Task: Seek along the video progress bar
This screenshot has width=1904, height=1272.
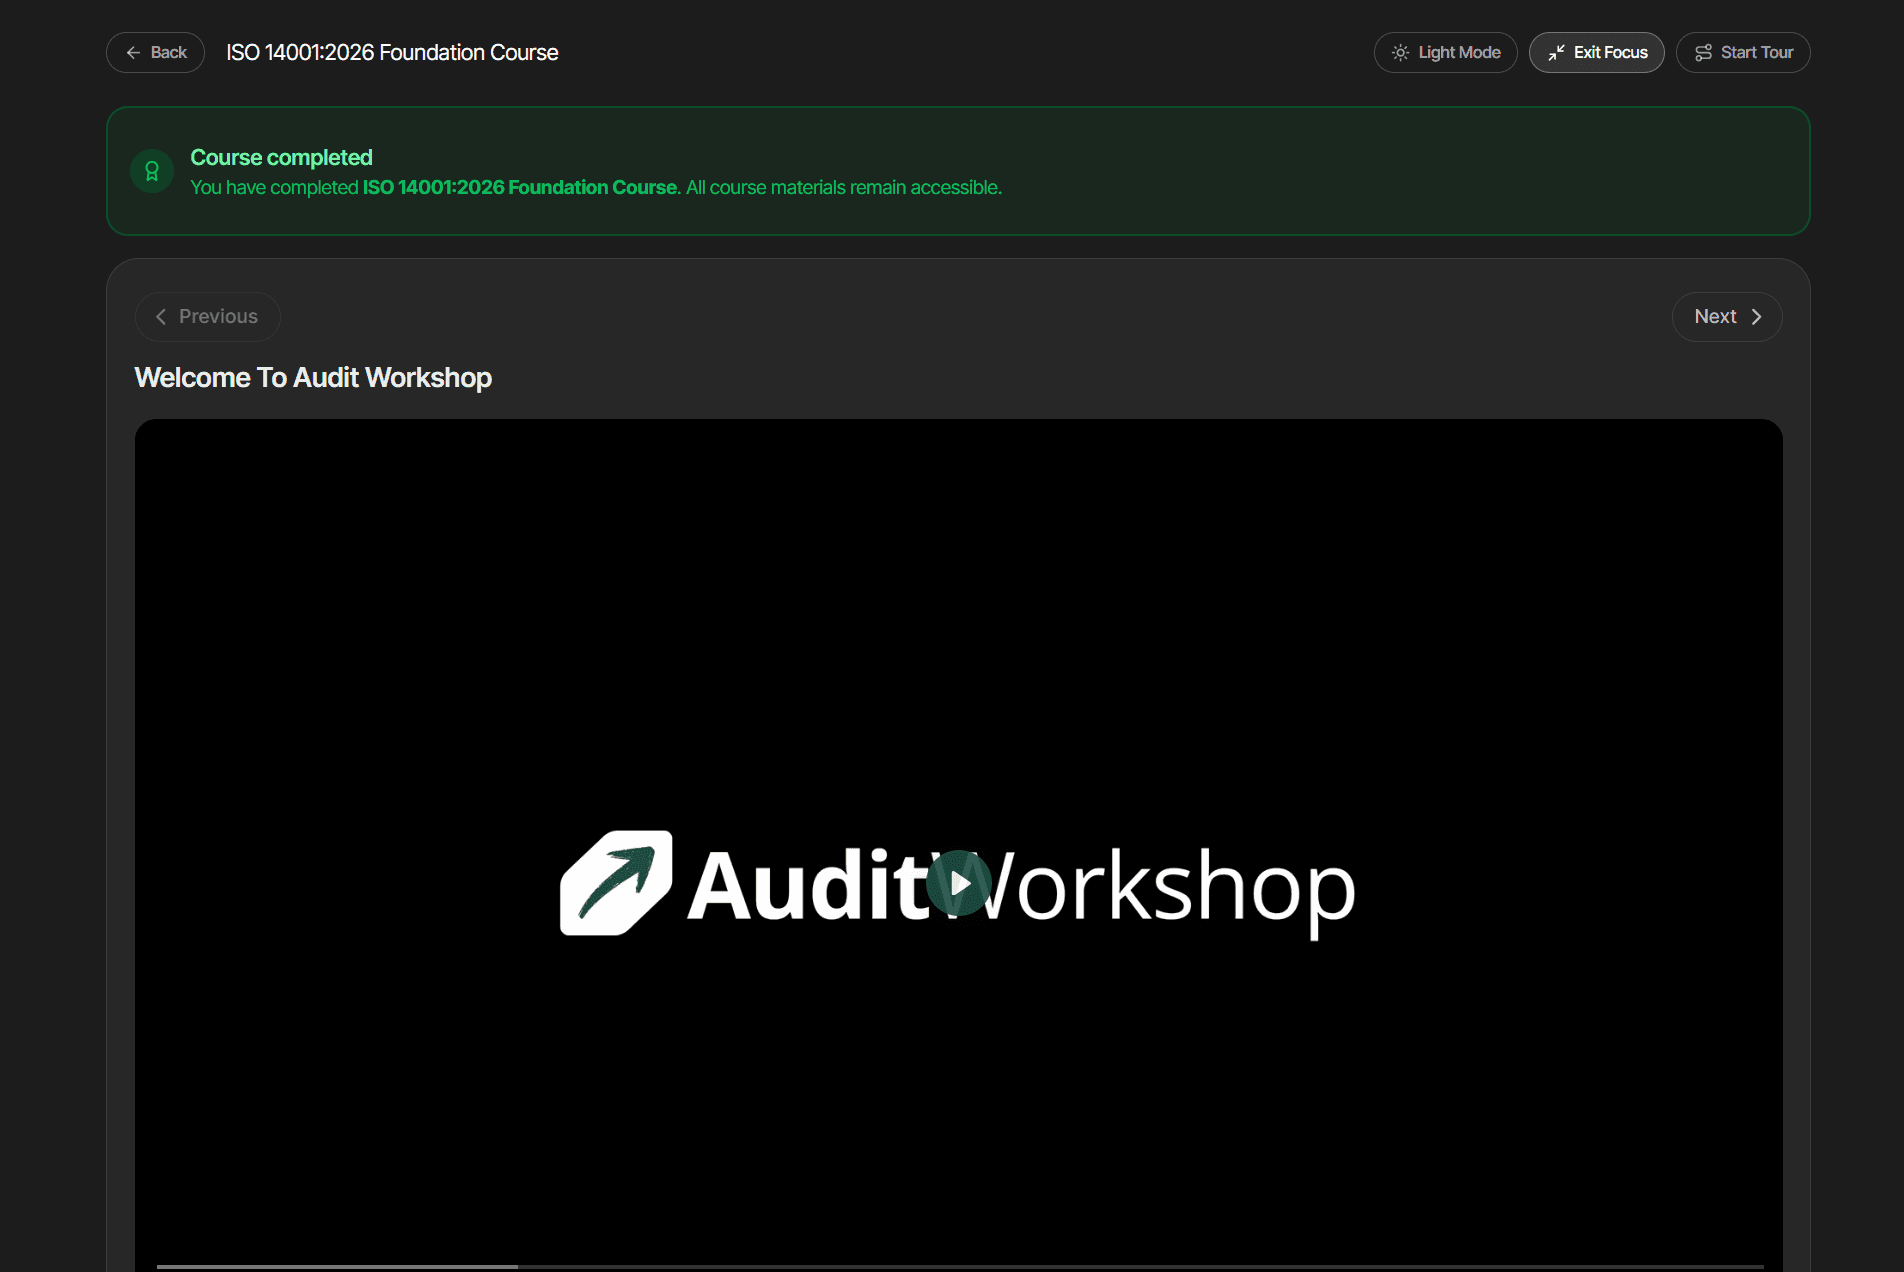Action: pyautogui.click(x=960, y=1266)
